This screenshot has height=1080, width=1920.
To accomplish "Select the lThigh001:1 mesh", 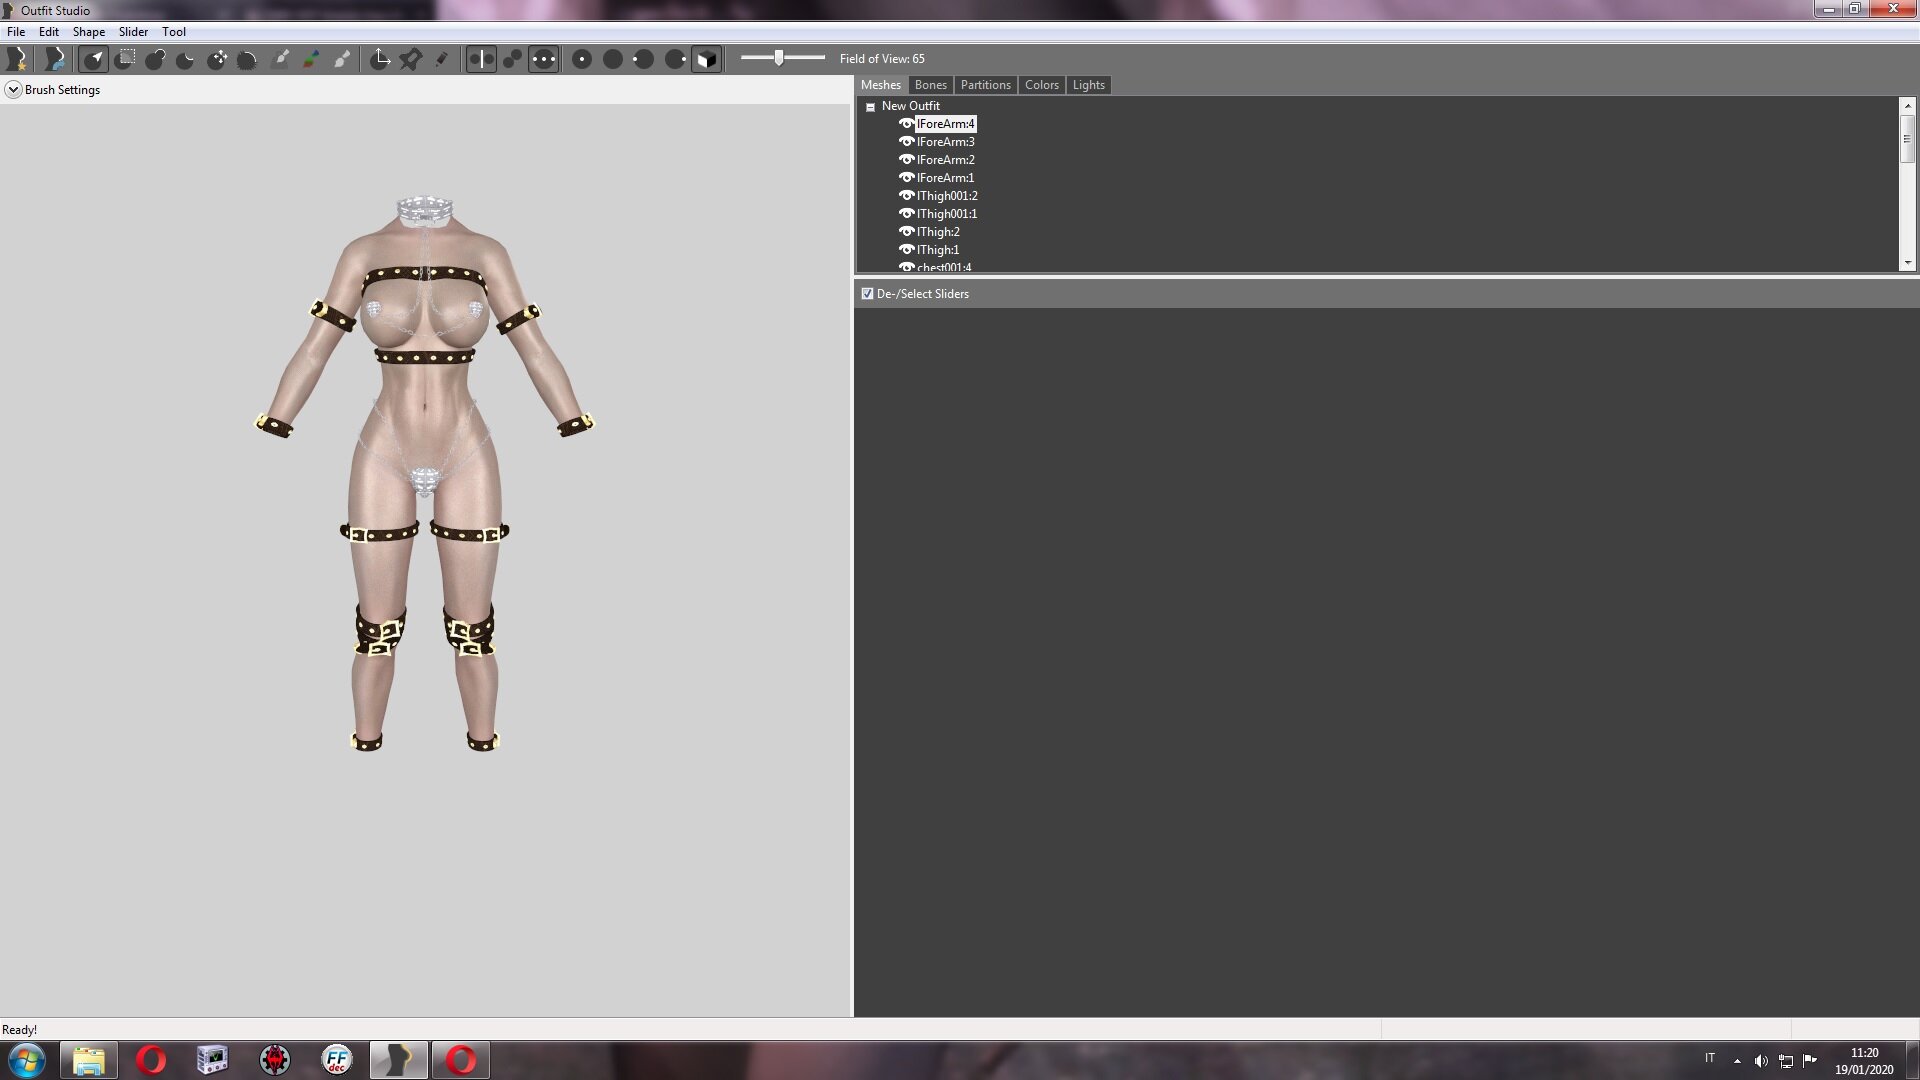I will [946, 214].
